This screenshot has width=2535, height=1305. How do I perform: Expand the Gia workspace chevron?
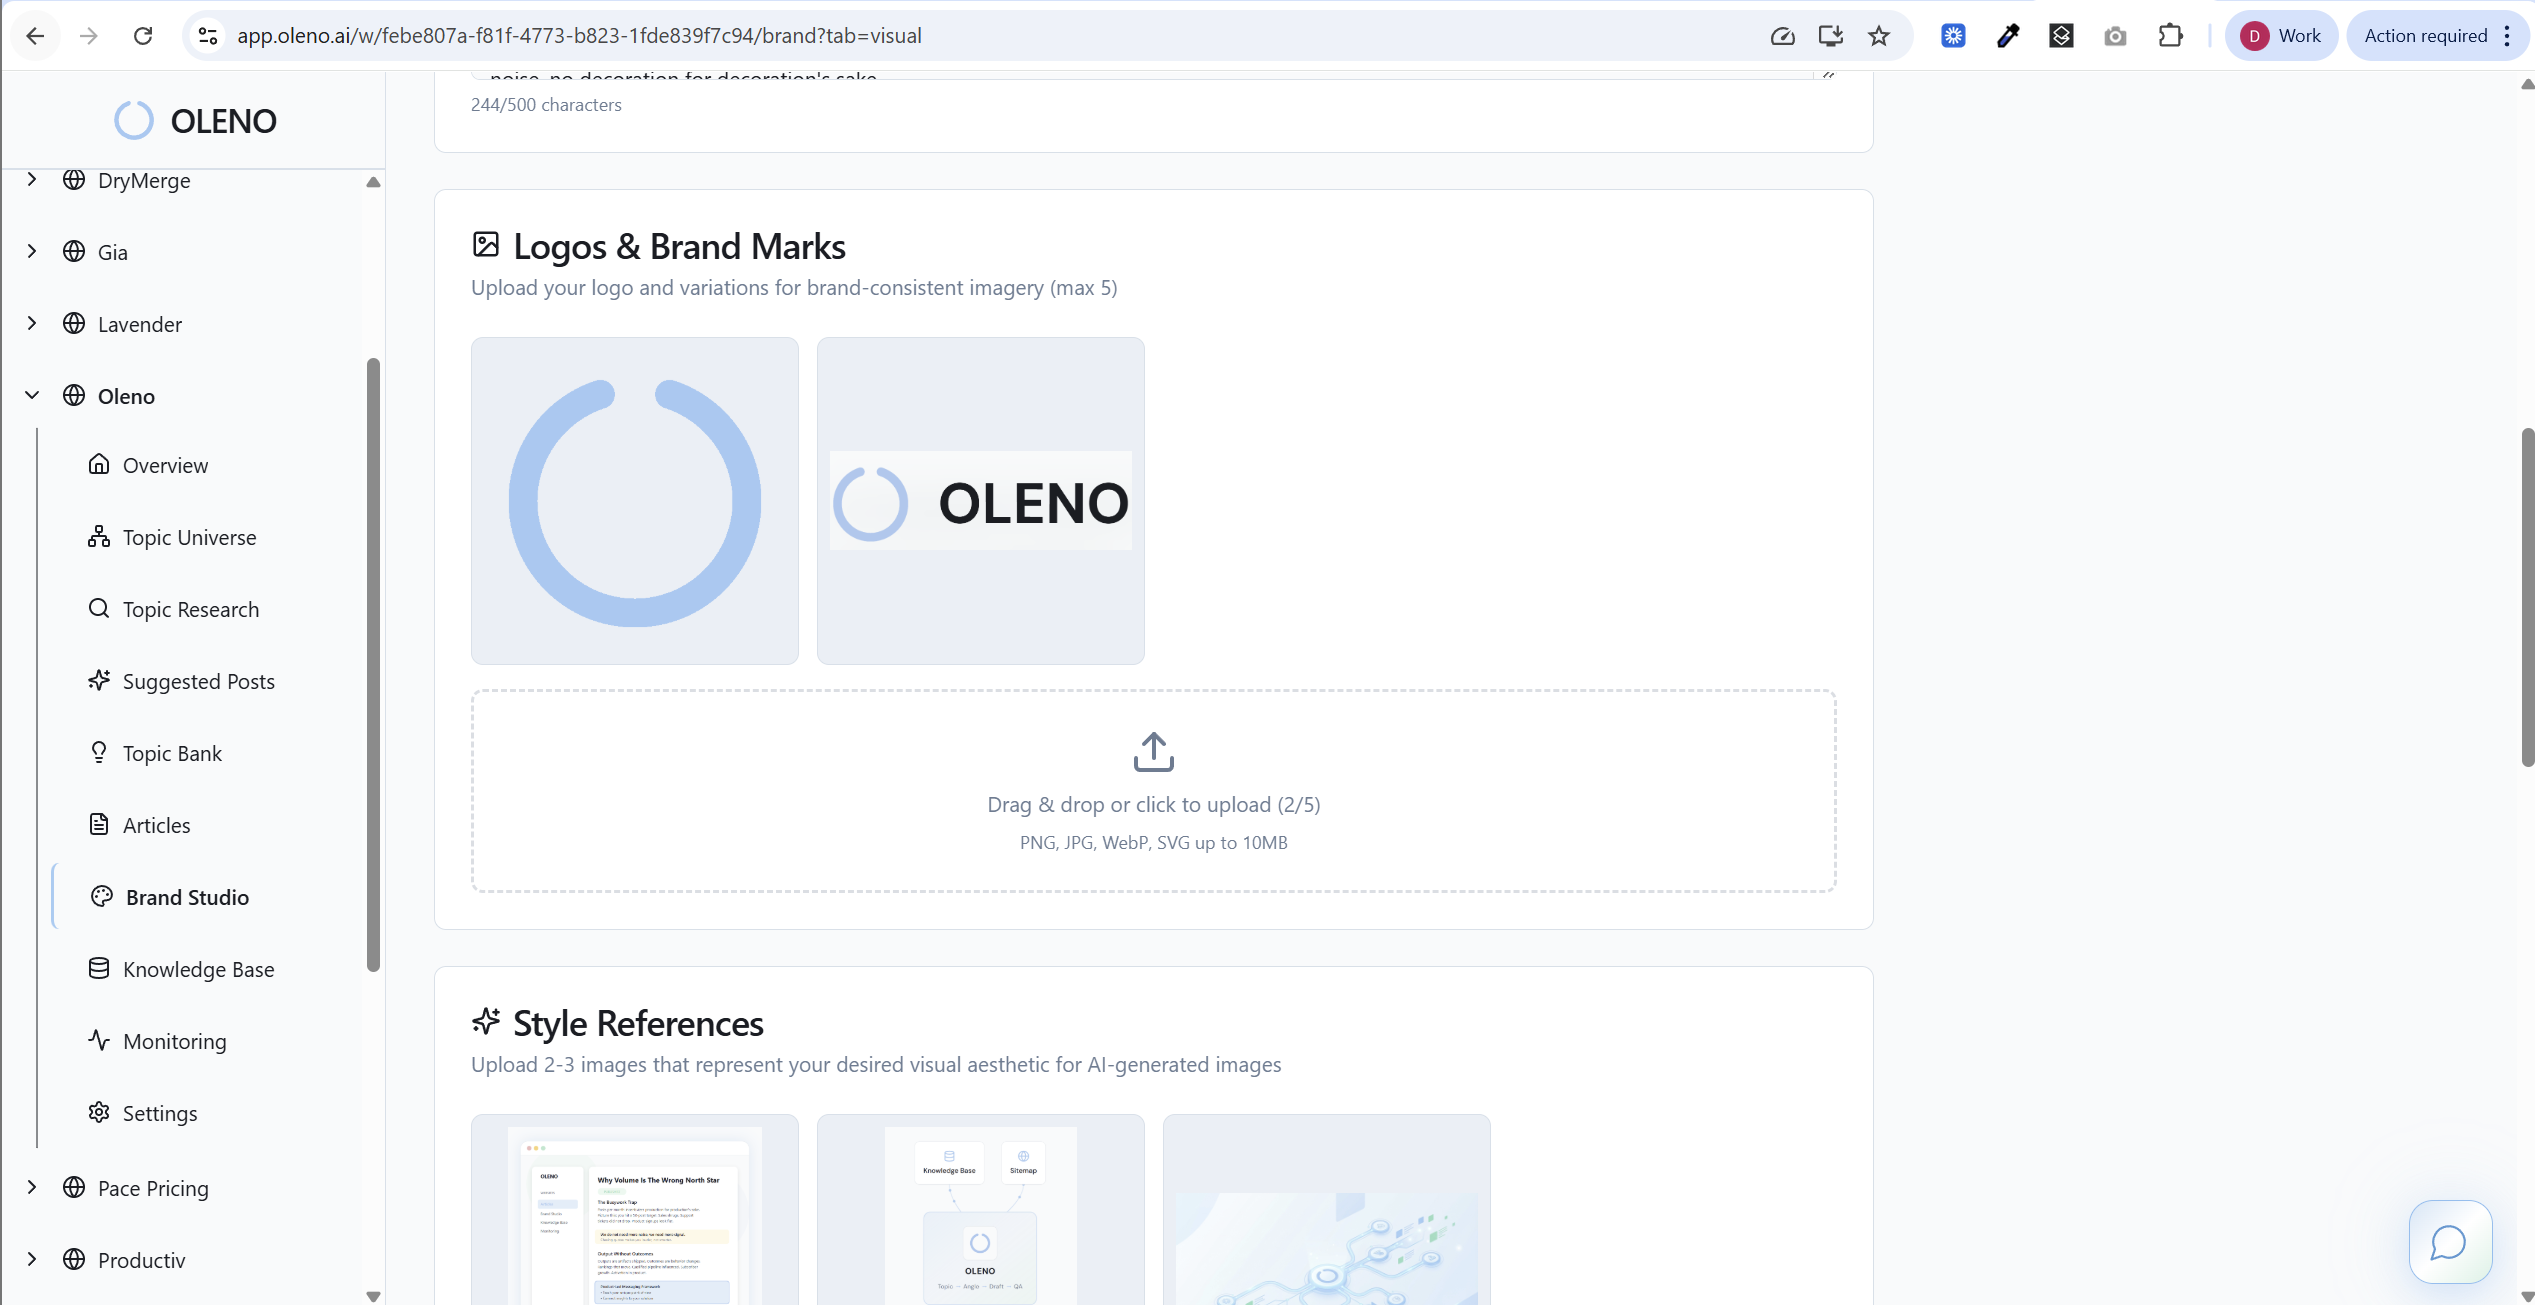pyautogui.click(x=32, y=251)
